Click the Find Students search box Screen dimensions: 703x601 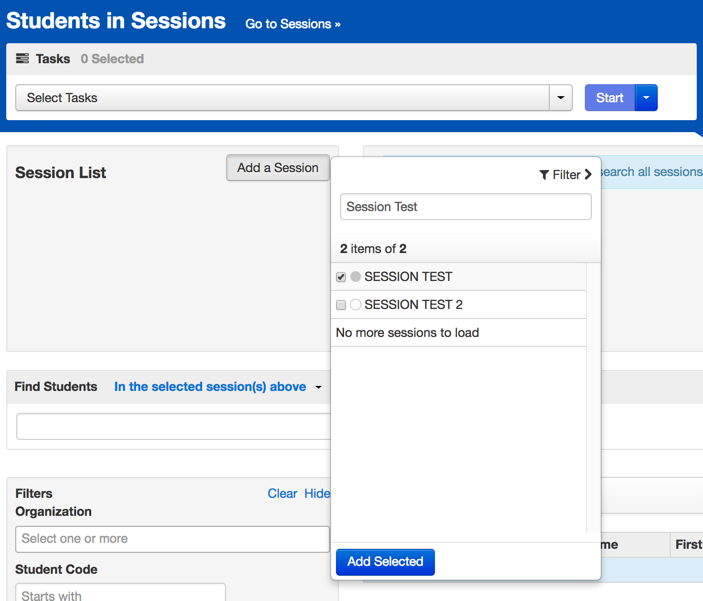coord(173,426)
